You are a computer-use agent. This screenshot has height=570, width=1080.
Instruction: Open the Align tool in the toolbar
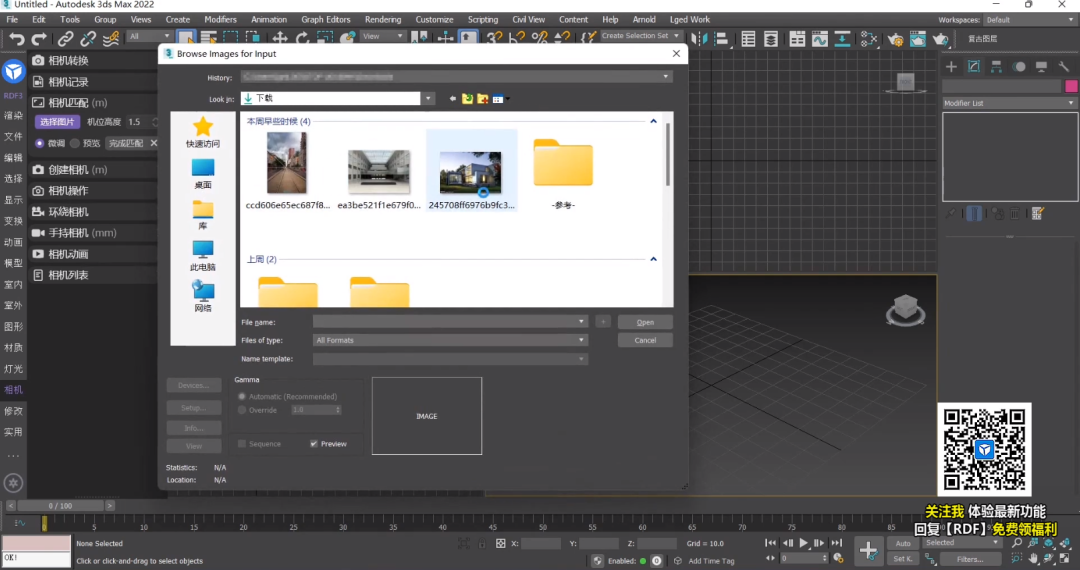[721, 39]
